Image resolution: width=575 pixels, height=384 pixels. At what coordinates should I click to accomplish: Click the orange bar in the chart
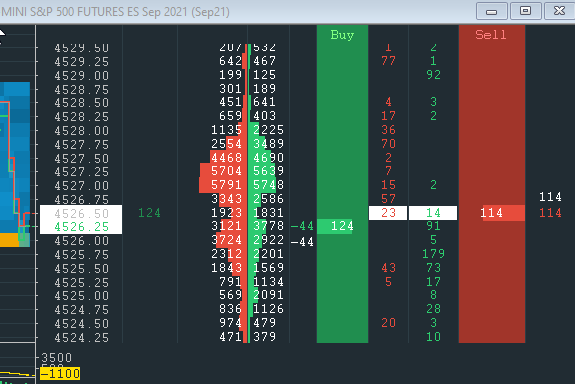click(x=10, y=240)
